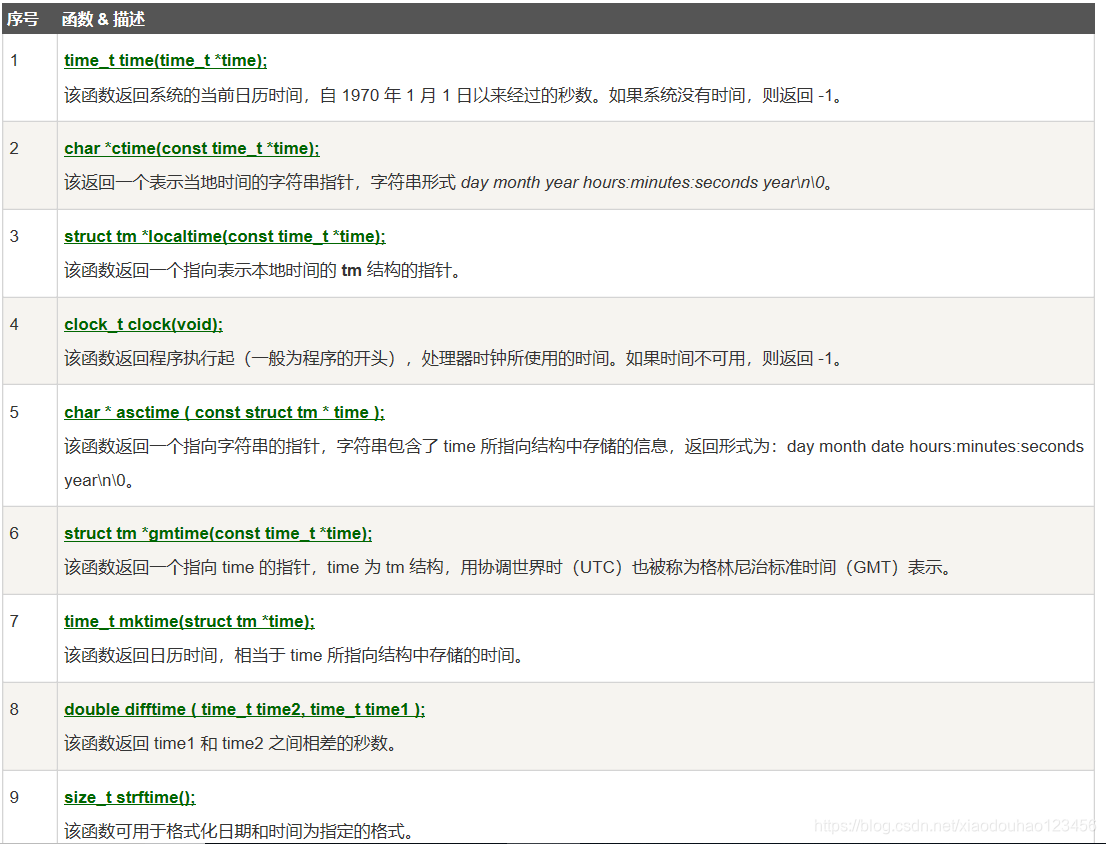Click row number 5 cell
The width and height of the screenshot is (1106, 844).
[30, 446]
